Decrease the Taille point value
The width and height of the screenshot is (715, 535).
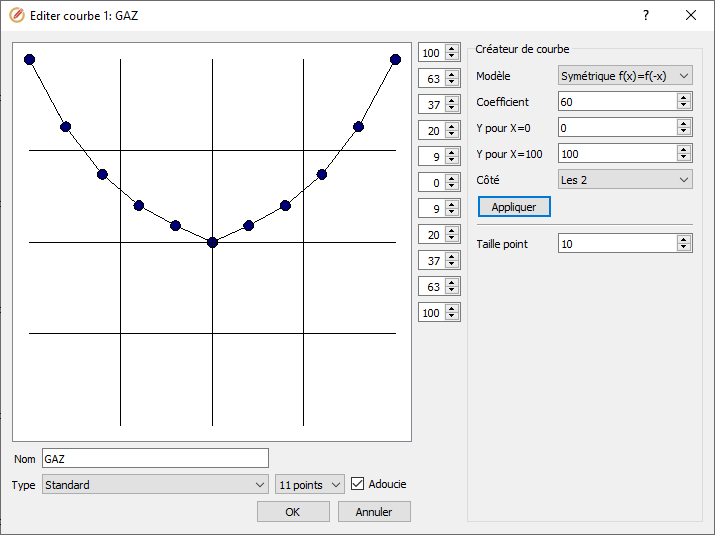click(x=684, y=248)
